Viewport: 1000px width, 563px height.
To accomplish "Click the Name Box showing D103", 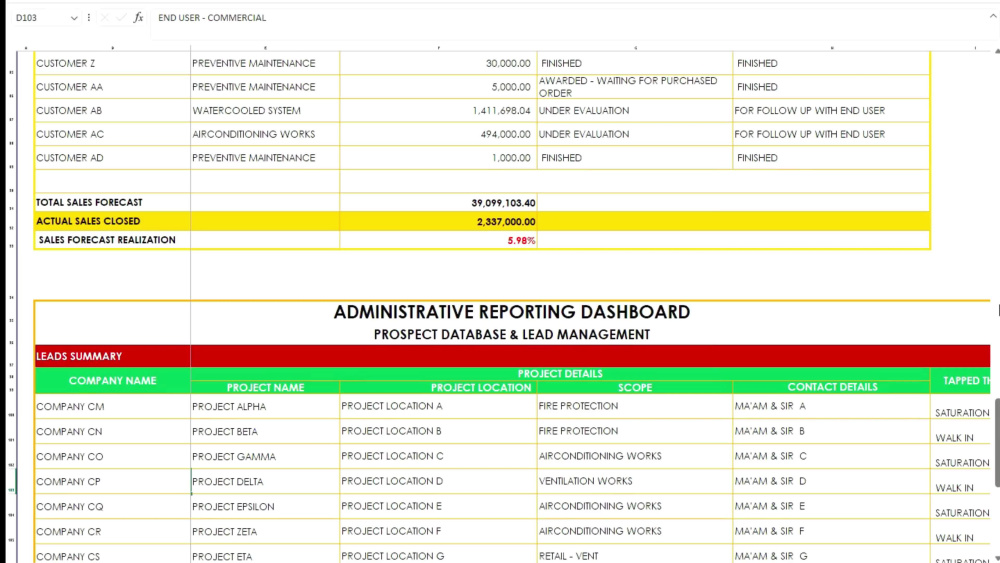I will (x=38, y=18).
